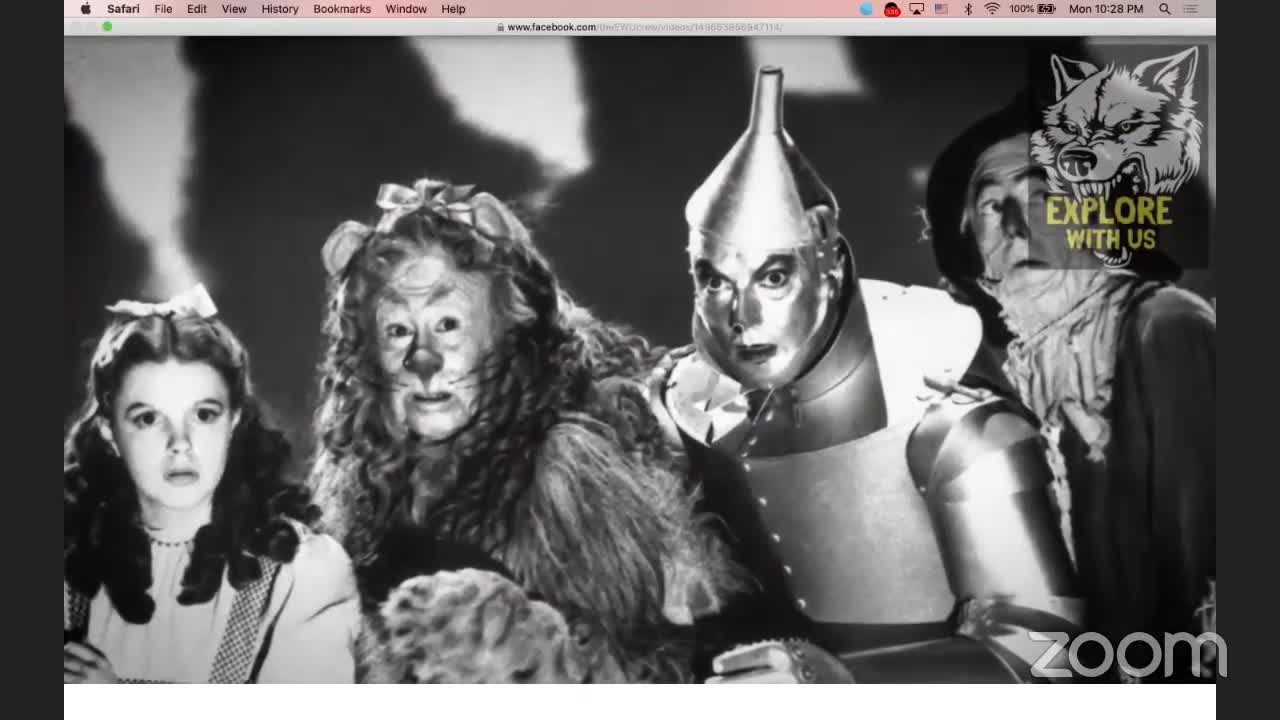Click the Wizard of Oz video frame
This screenshot has width=1280, height=720.
coord(640,360)
